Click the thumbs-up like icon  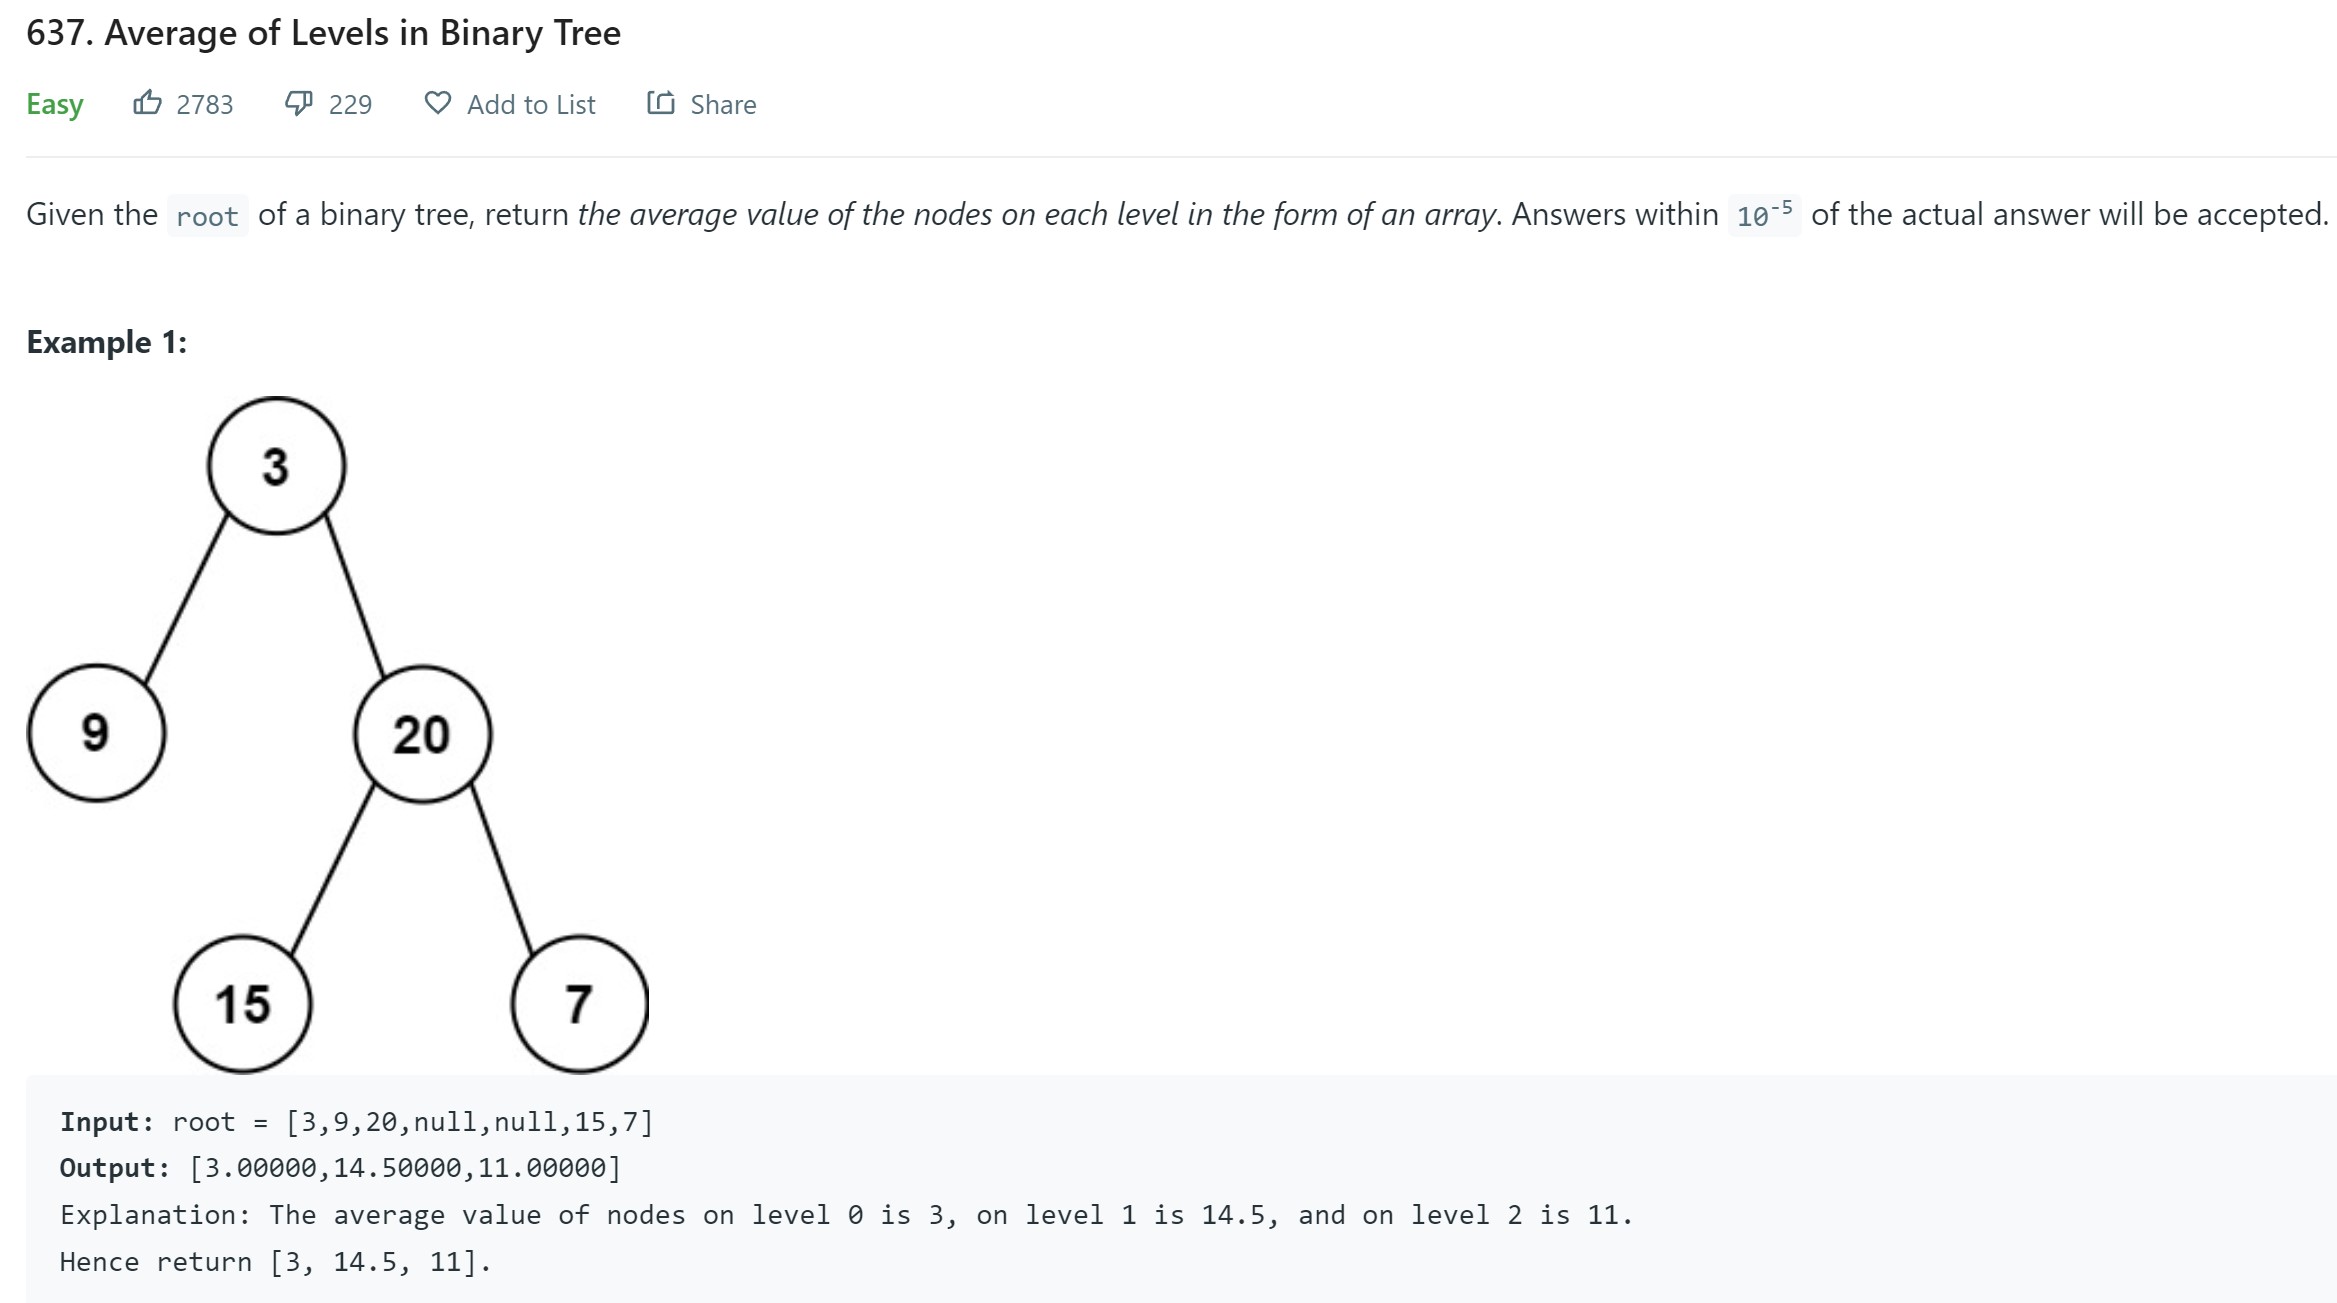(147, 103)
